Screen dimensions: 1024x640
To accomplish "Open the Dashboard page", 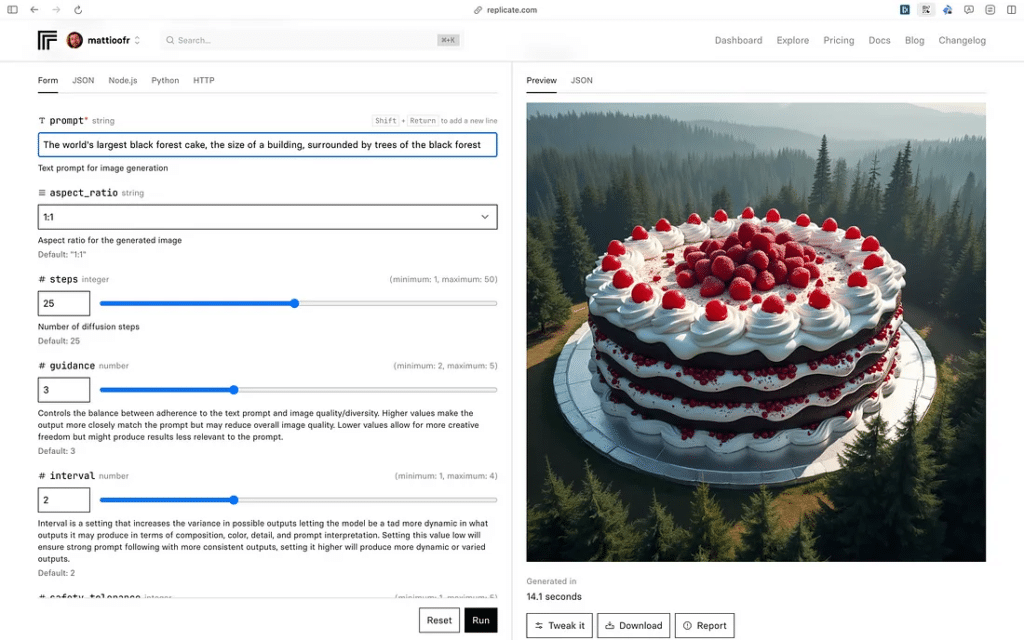I will pyautogui.click(x=738, y=40).
